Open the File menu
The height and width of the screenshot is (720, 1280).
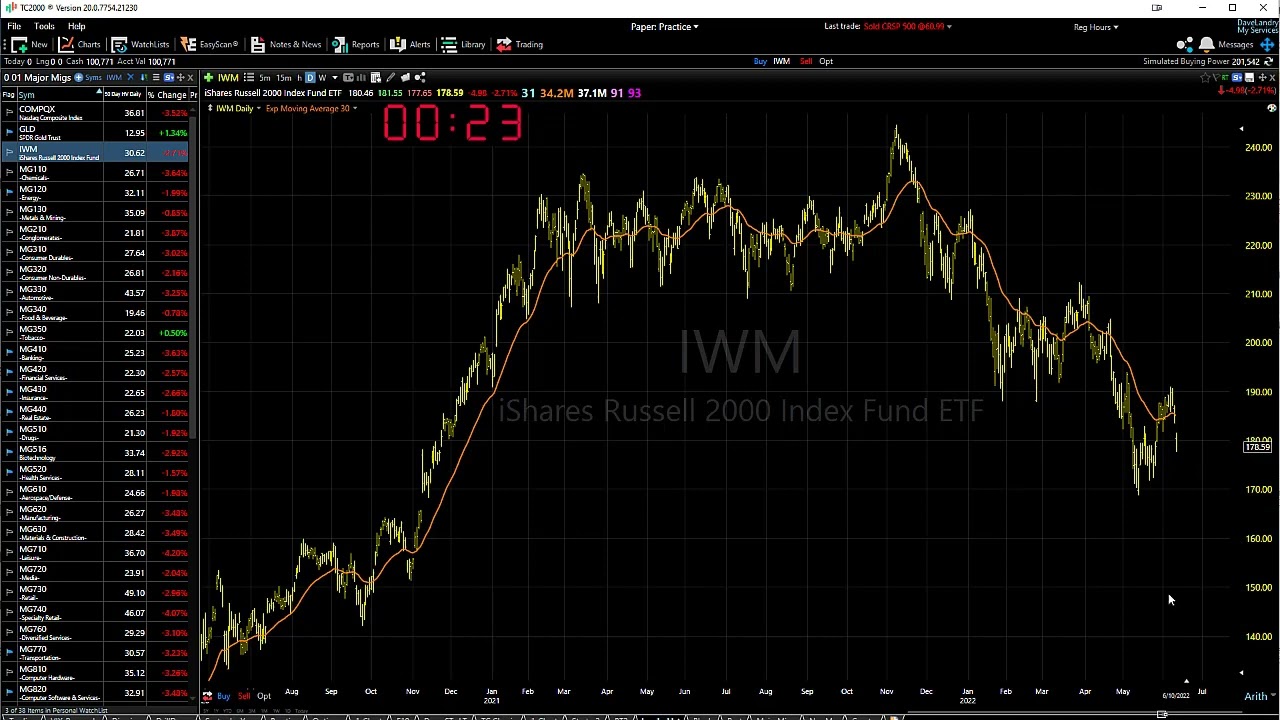pos(14,26)
